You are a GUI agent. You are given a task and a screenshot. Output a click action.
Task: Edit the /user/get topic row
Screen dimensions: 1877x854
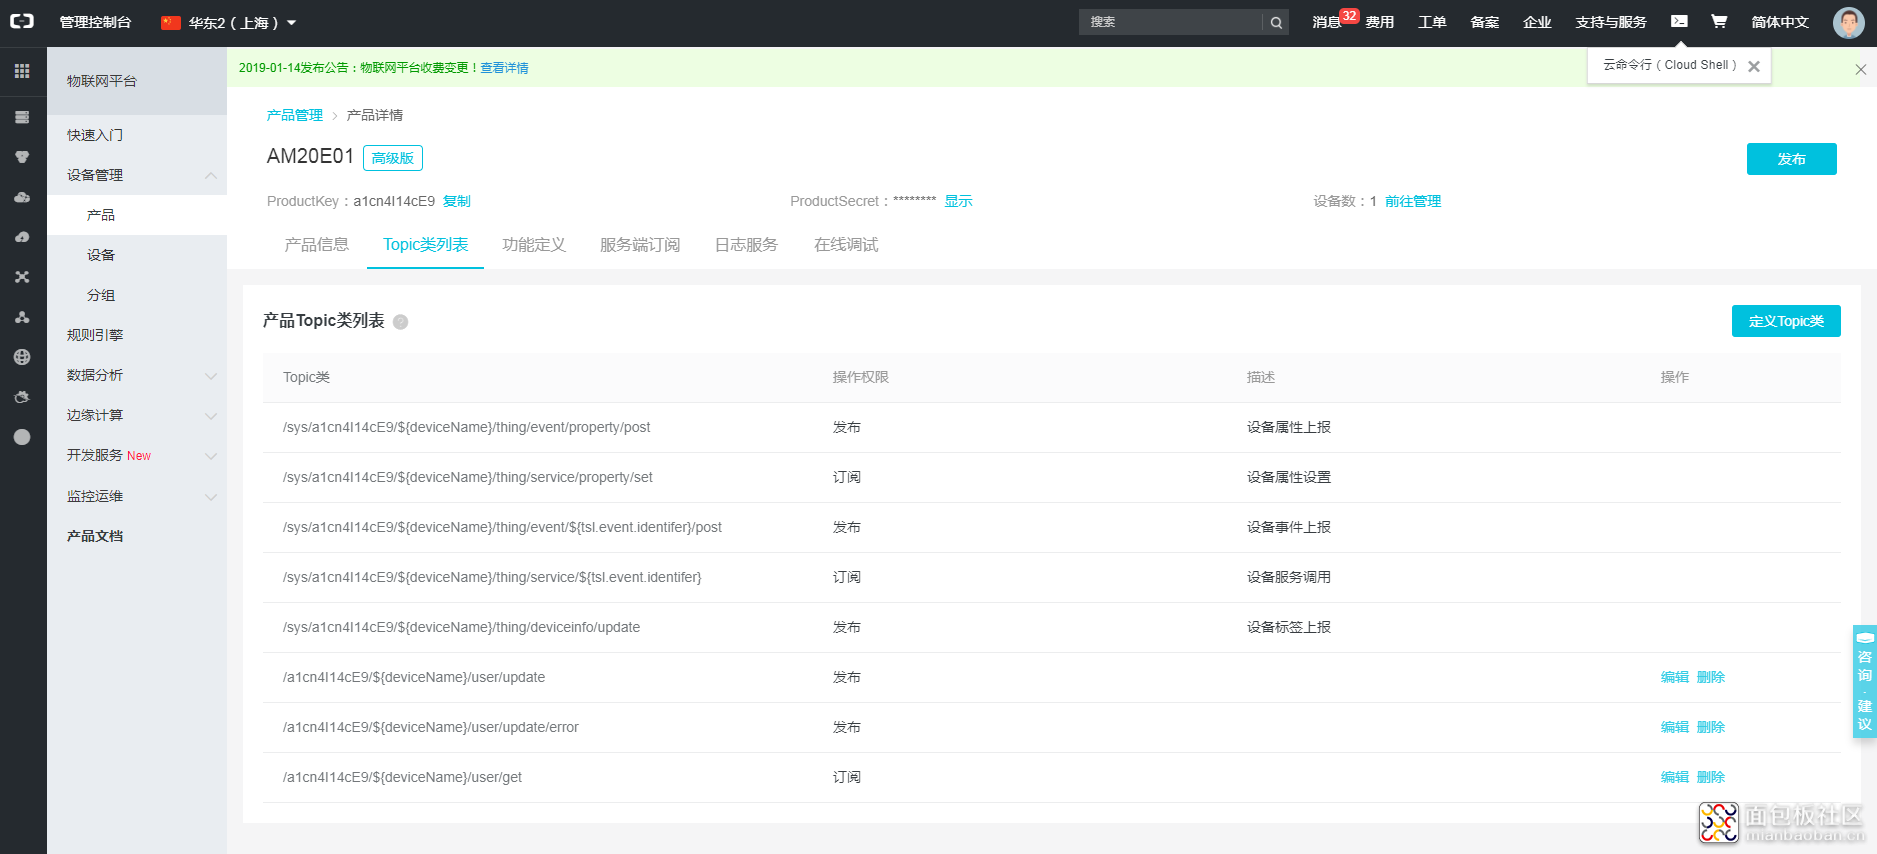coord(1675,777)
